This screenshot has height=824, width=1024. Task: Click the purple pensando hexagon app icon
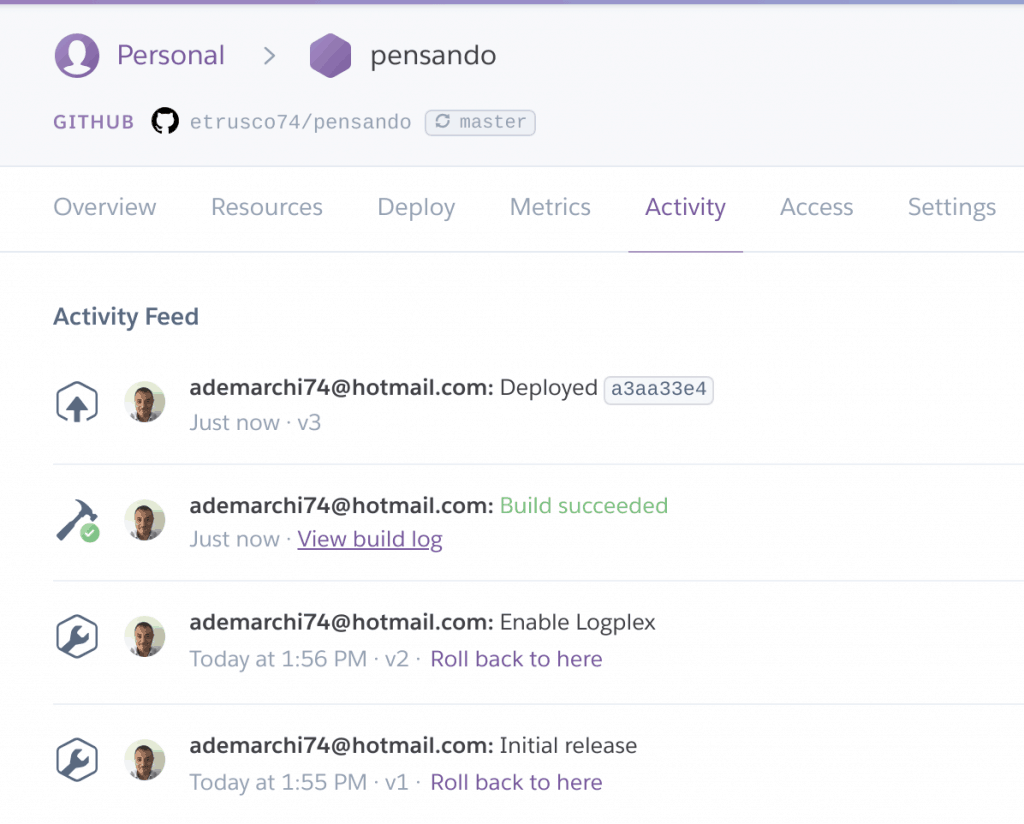click(x=331, y=55)
